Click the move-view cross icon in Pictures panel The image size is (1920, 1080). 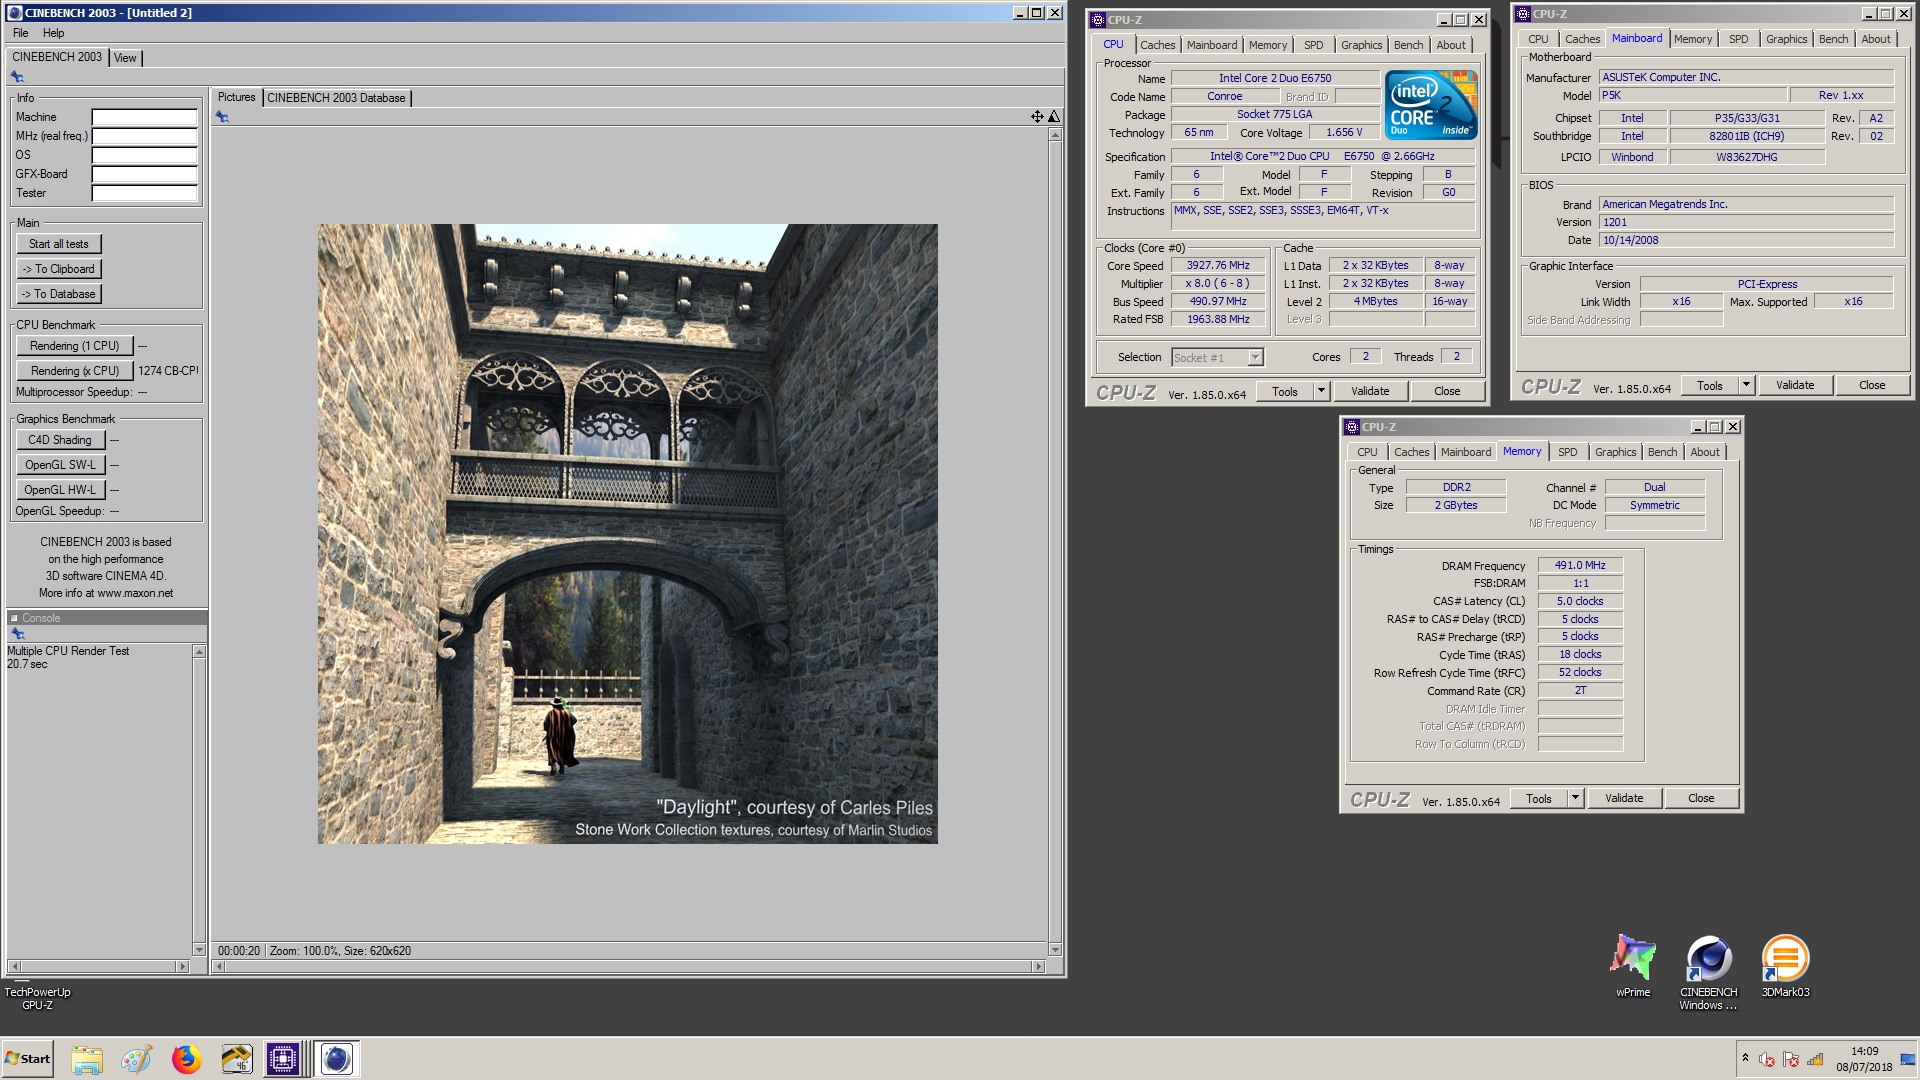tap(1037, 117)
